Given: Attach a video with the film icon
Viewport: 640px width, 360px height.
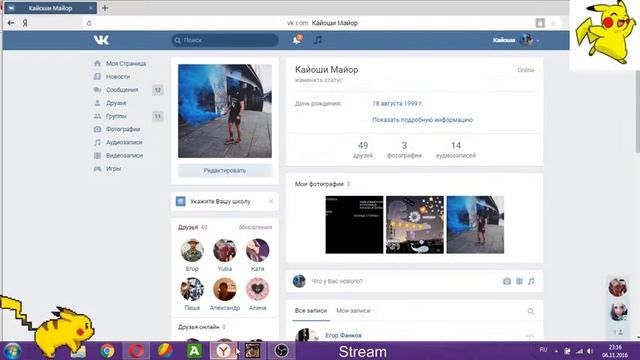Looking at the screenshot, I should click(519, 281).
